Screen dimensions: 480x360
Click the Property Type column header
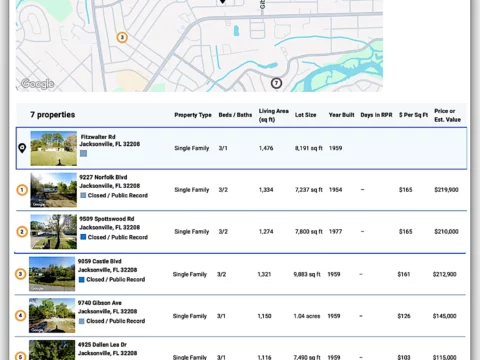click(193, 115)
